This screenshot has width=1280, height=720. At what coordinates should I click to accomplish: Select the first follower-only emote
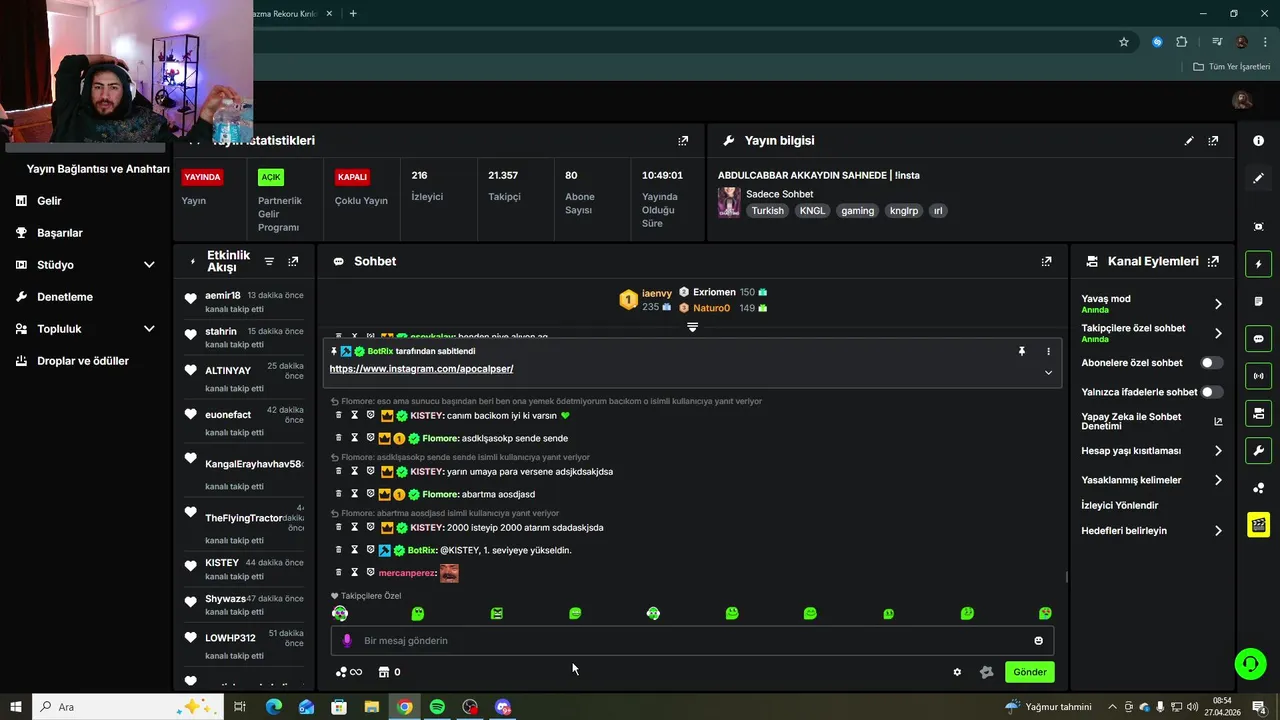(340, 613)
